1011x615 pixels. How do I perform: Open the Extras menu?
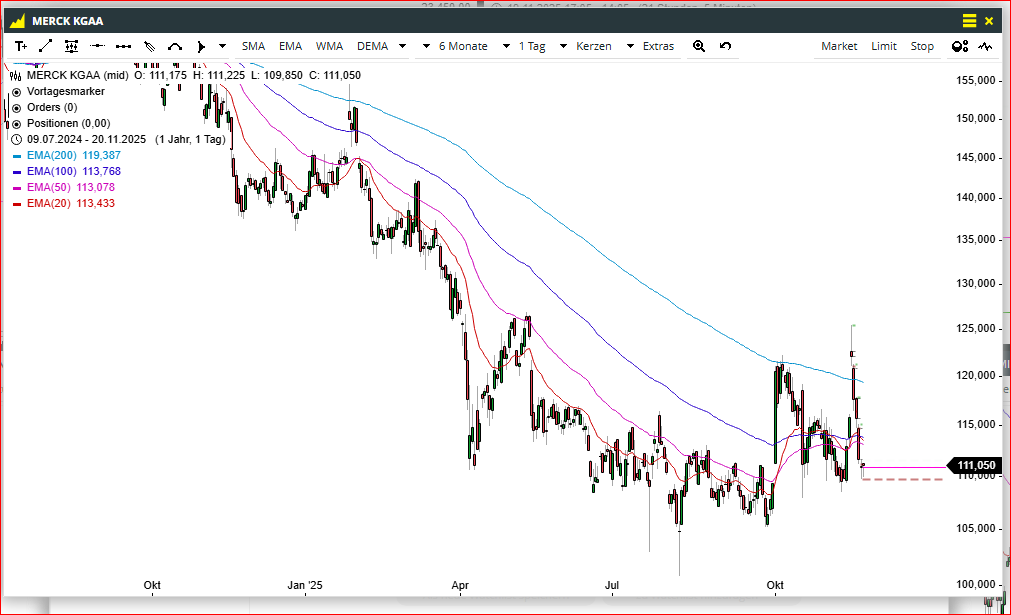(658, 46)
